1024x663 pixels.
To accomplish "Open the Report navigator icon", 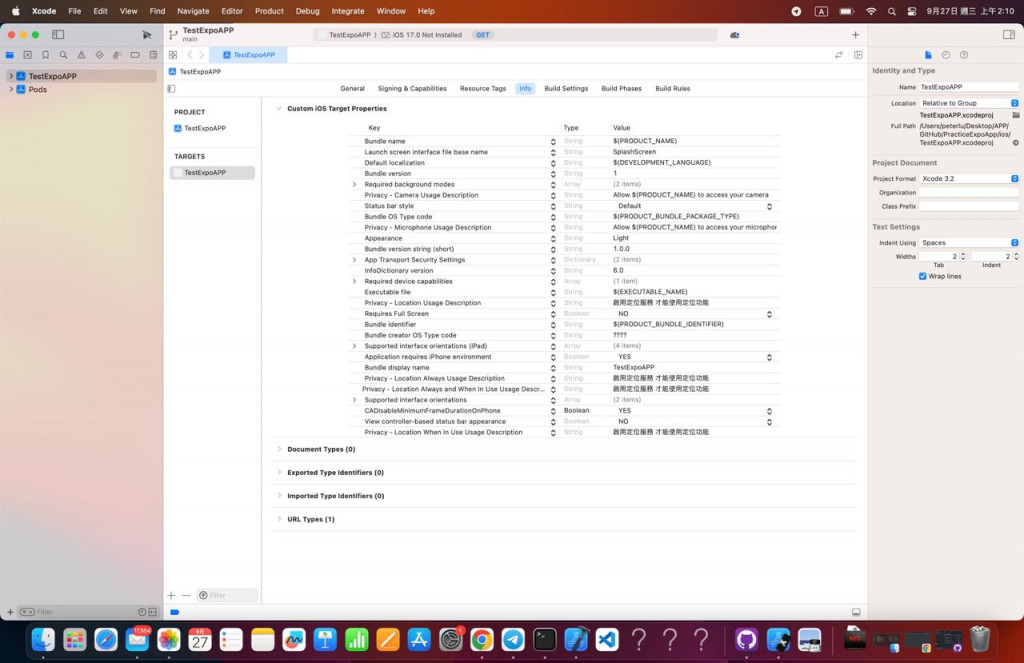I will [x=153, y=55].
